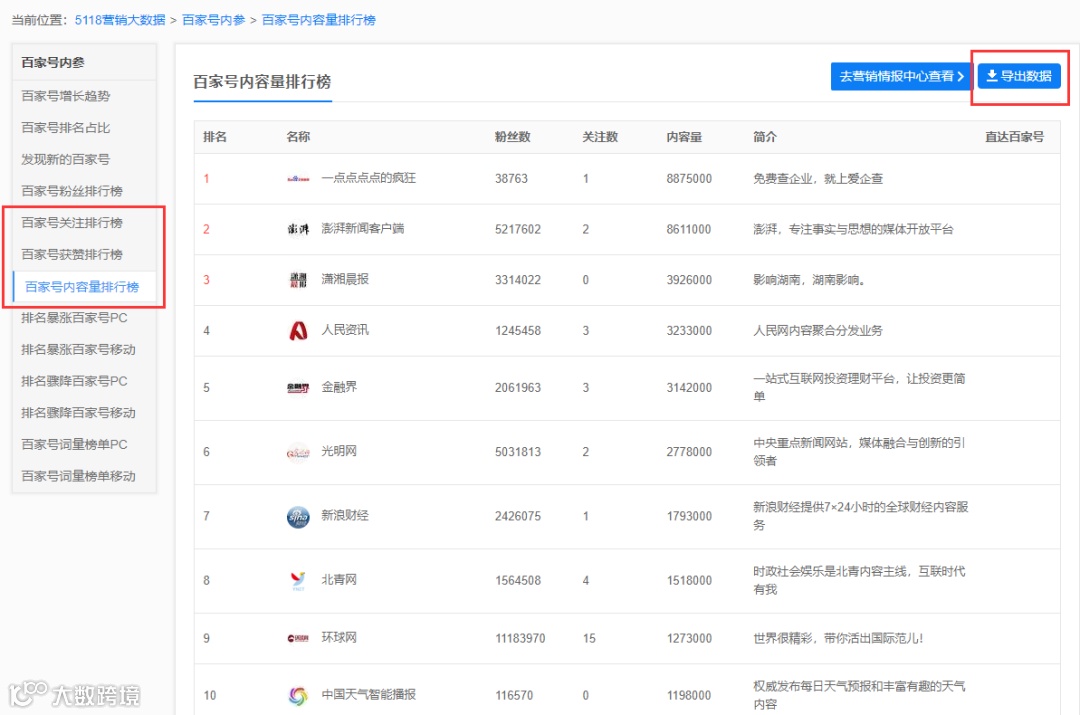Click the name 人民资讯

tap(345, 330)
